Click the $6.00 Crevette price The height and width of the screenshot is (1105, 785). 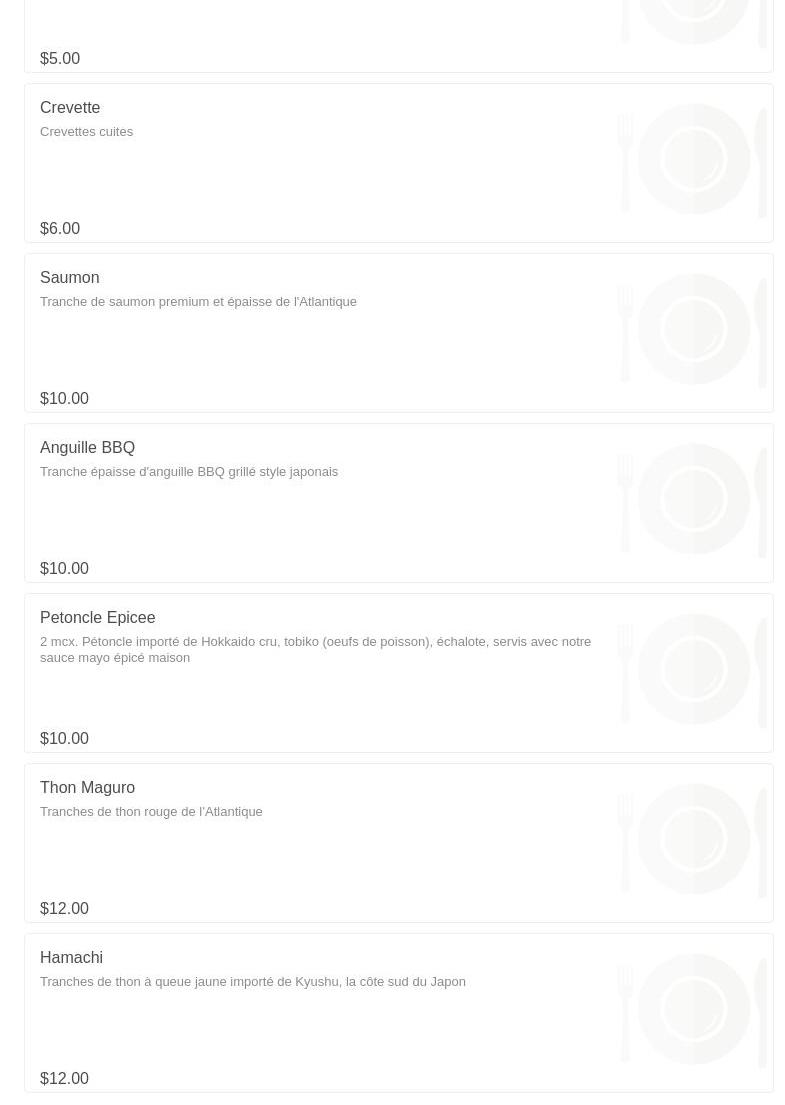click(60, 229)
